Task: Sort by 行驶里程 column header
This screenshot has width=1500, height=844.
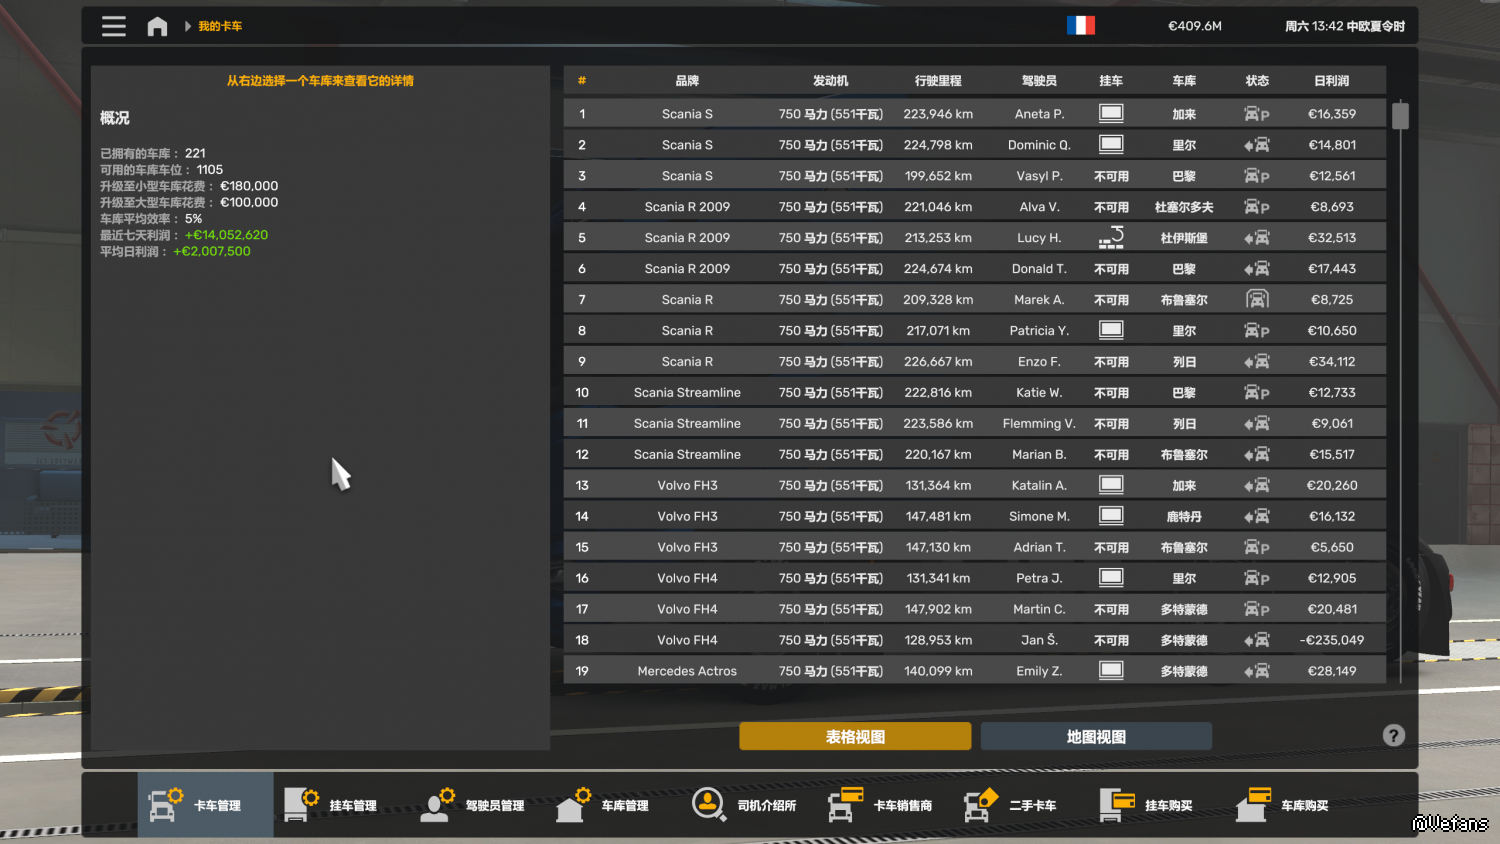Action: (938, 81)
